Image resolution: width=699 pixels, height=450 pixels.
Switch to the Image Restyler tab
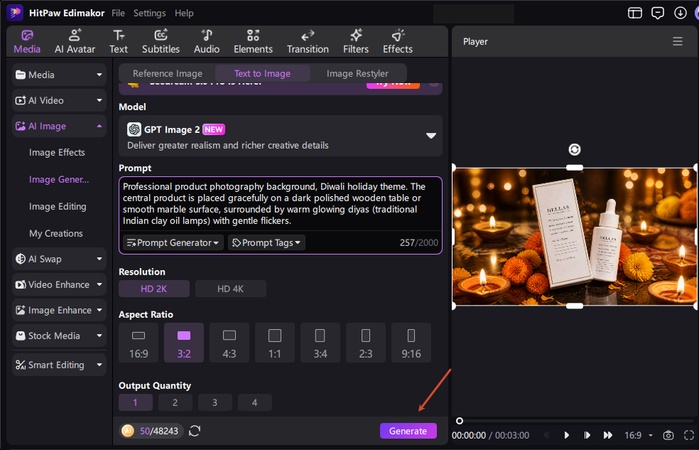click(x=357, y=74)
